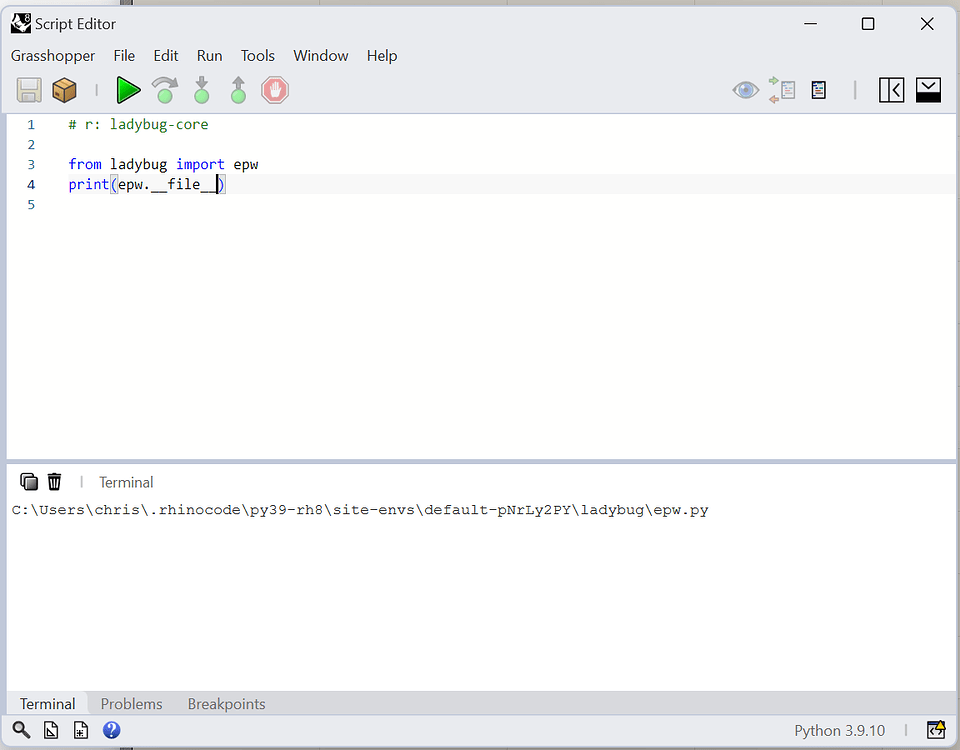Image resolution: width=960 pixels, height=750 pixels.
Task: Stop script execution using the stop sign icon
Action: pyautogui.click(x=273, y=90)
